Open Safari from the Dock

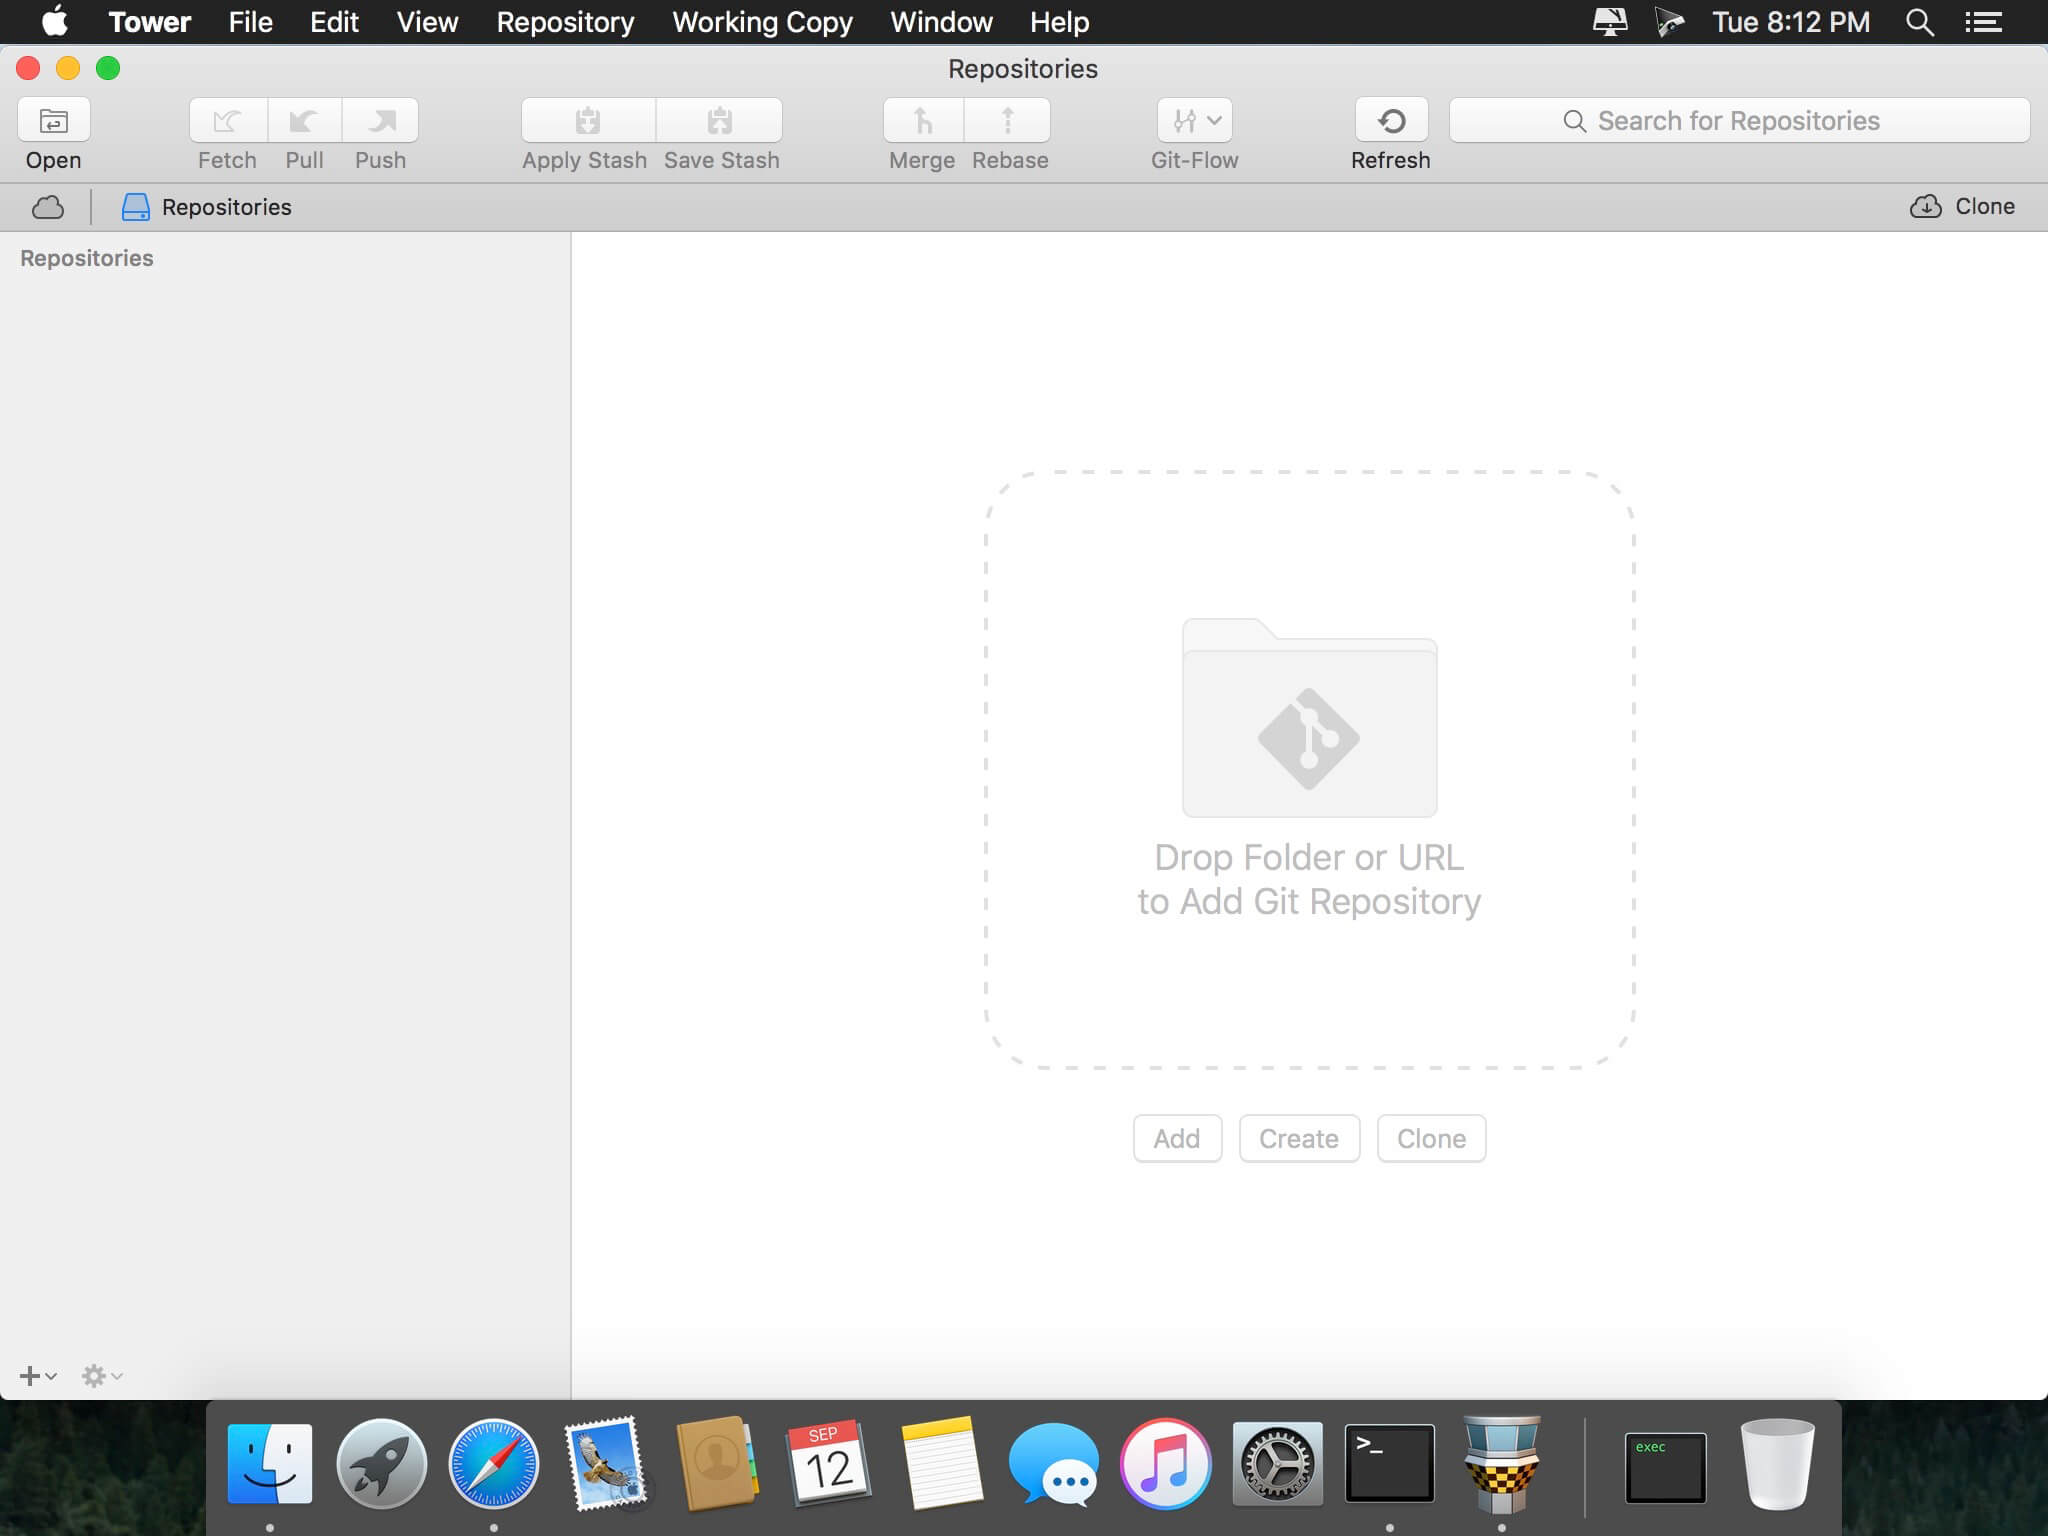pos(493,1464)
